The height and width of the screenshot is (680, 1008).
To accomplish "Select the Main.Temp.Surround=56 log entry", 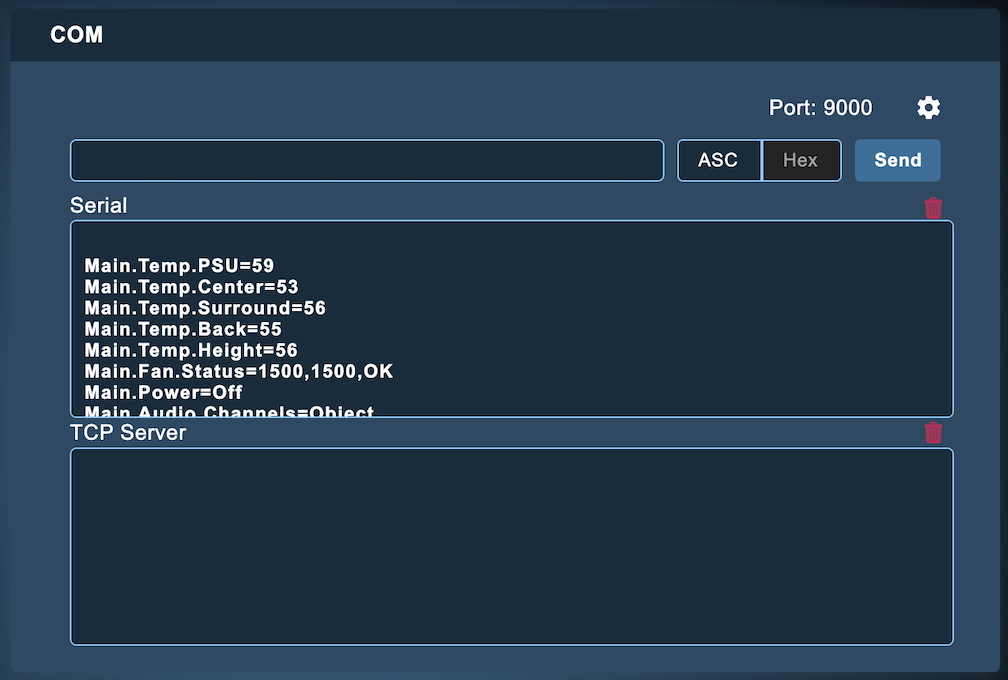I will click(205, 308).
